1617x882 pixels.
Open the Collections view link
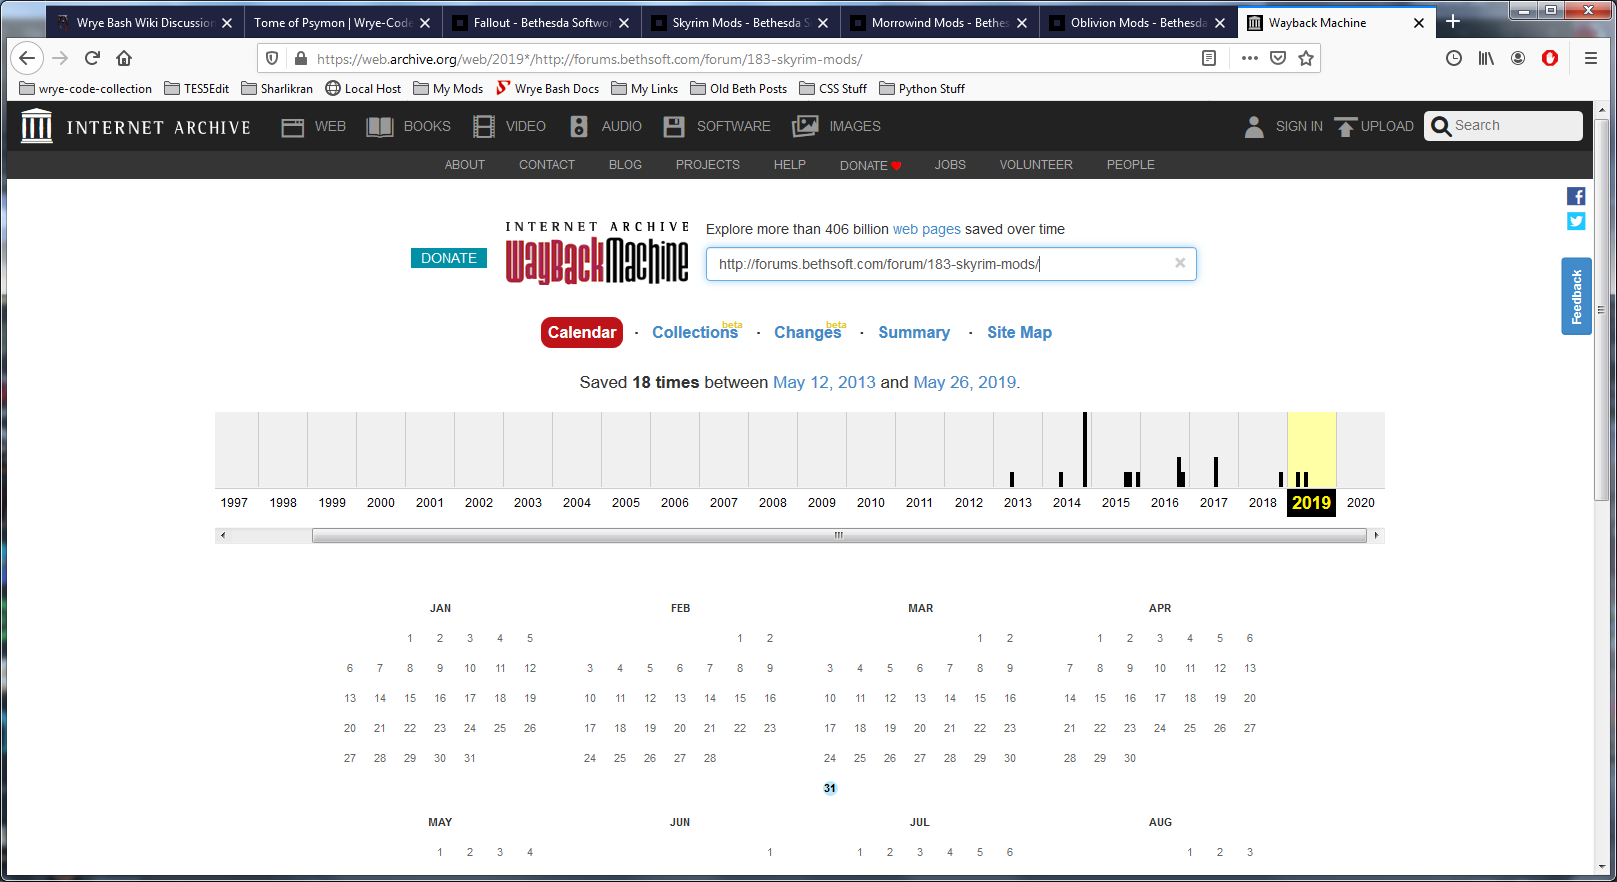695,332
